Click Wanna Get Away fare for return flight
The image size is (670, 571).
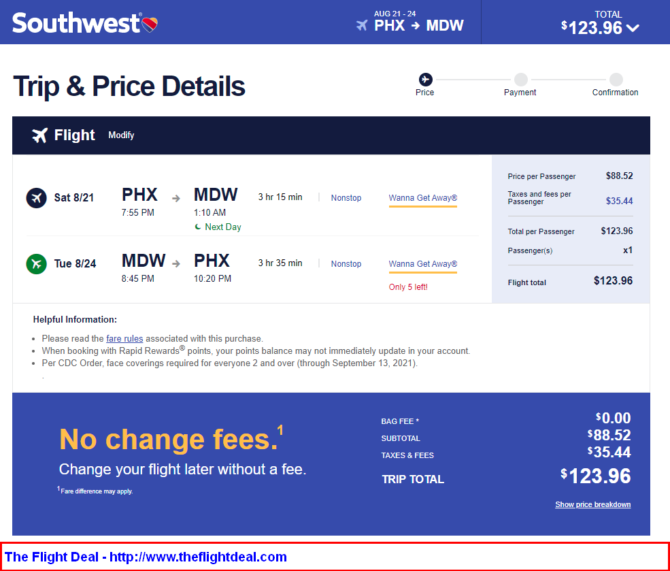point(423,264)
